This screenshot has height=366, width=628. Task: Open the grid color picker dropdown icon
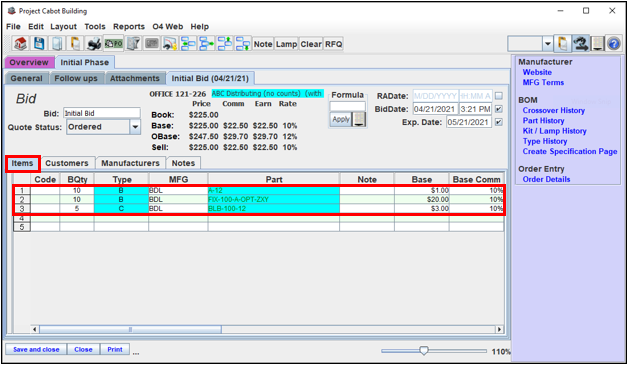[x=597, y=43]
